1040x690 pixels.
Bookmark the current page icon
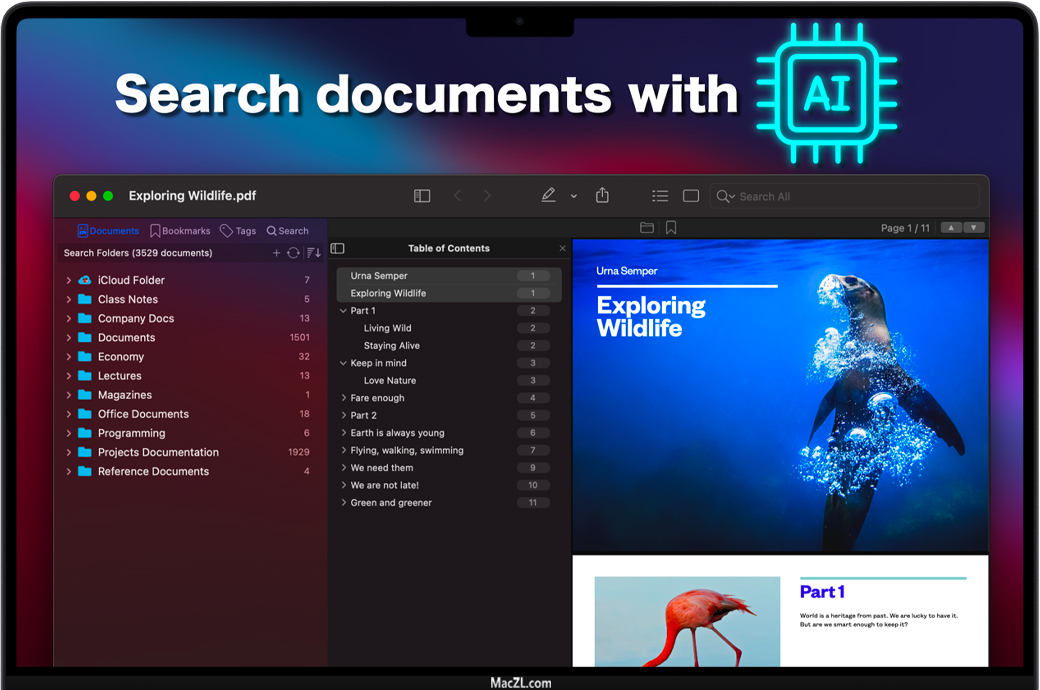click(x=671, y=228)
